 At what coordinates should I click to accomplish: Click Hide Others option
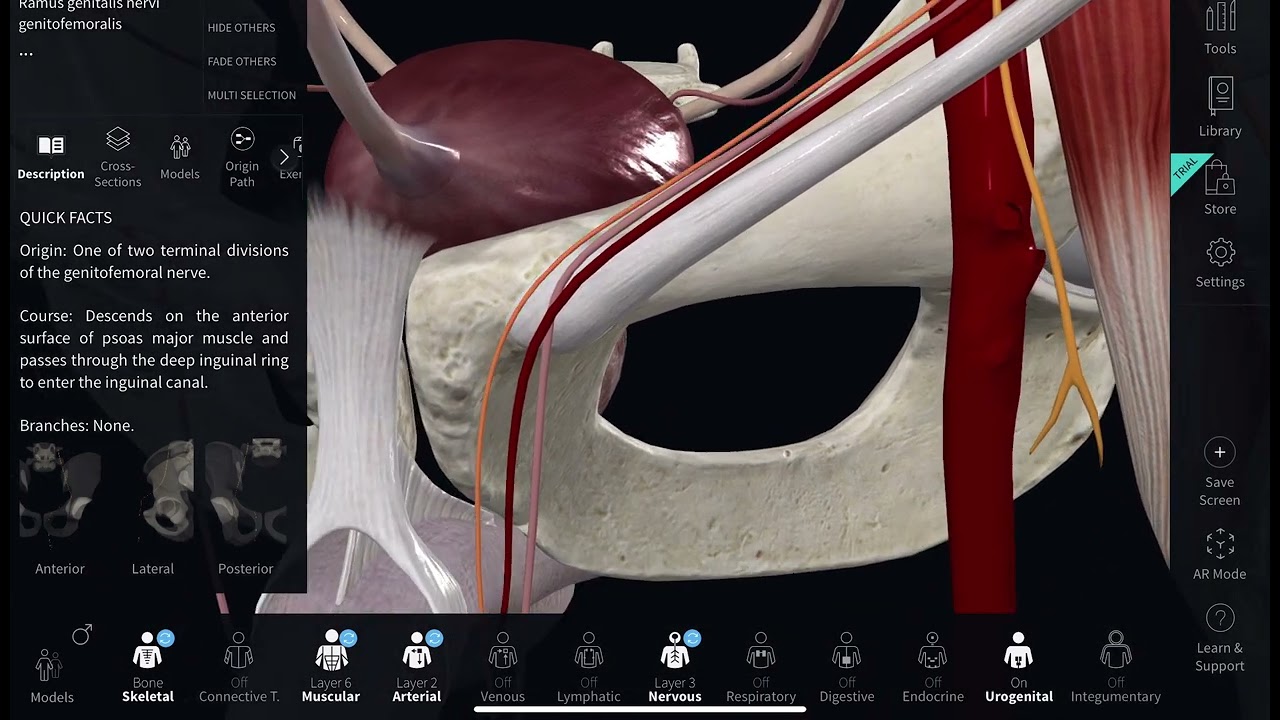[241, 28]
